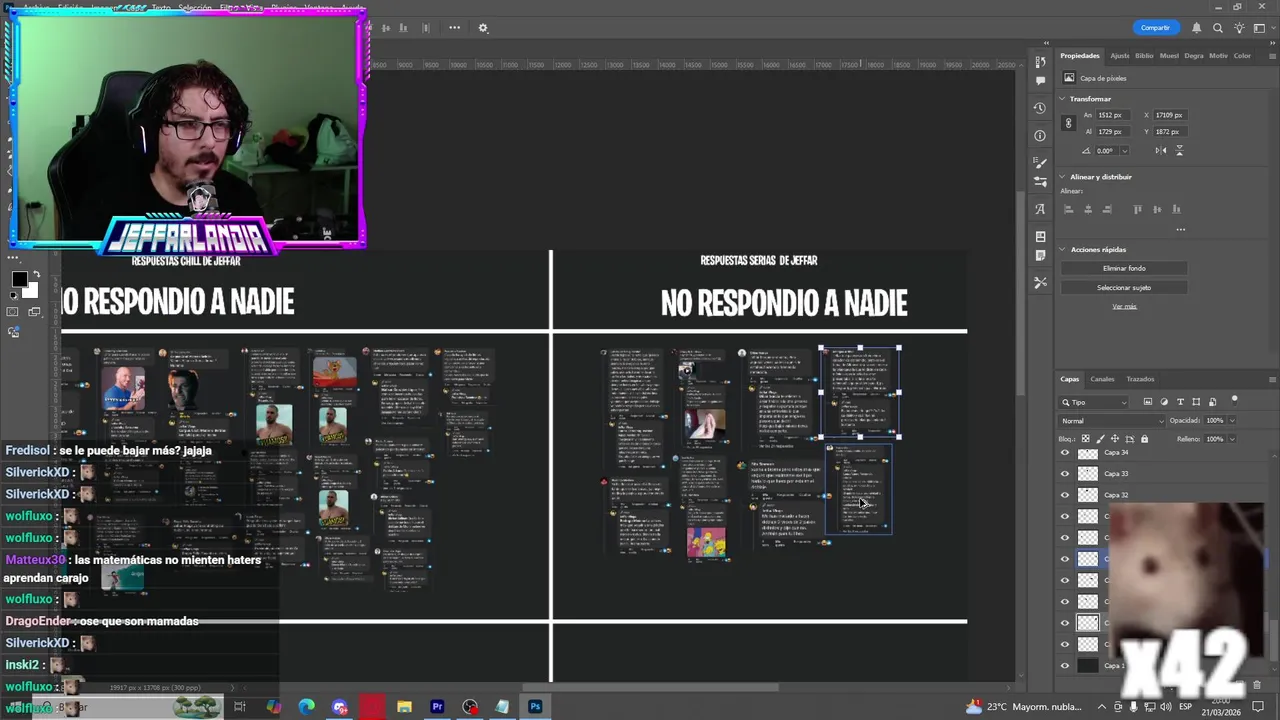Switch to the Ajustes tab

click(x=1120, y=56)
